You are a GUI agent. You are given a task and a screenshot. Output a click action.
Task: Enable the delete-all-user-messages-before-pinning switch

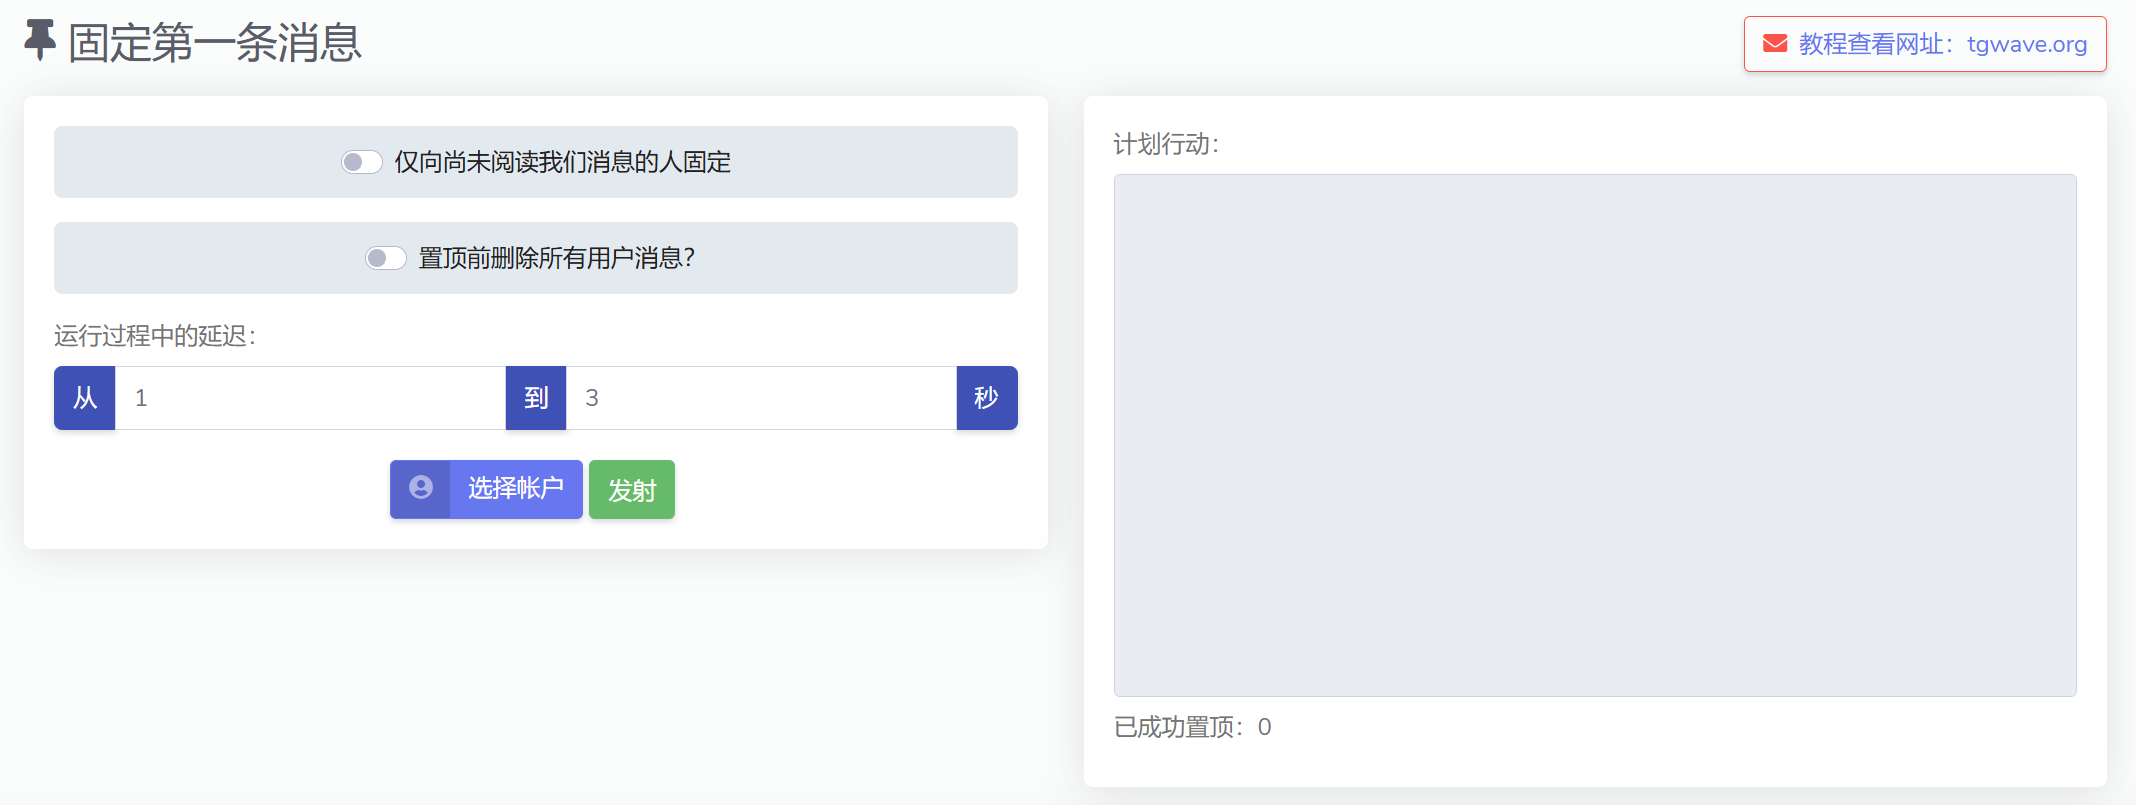tap(385, 258)
